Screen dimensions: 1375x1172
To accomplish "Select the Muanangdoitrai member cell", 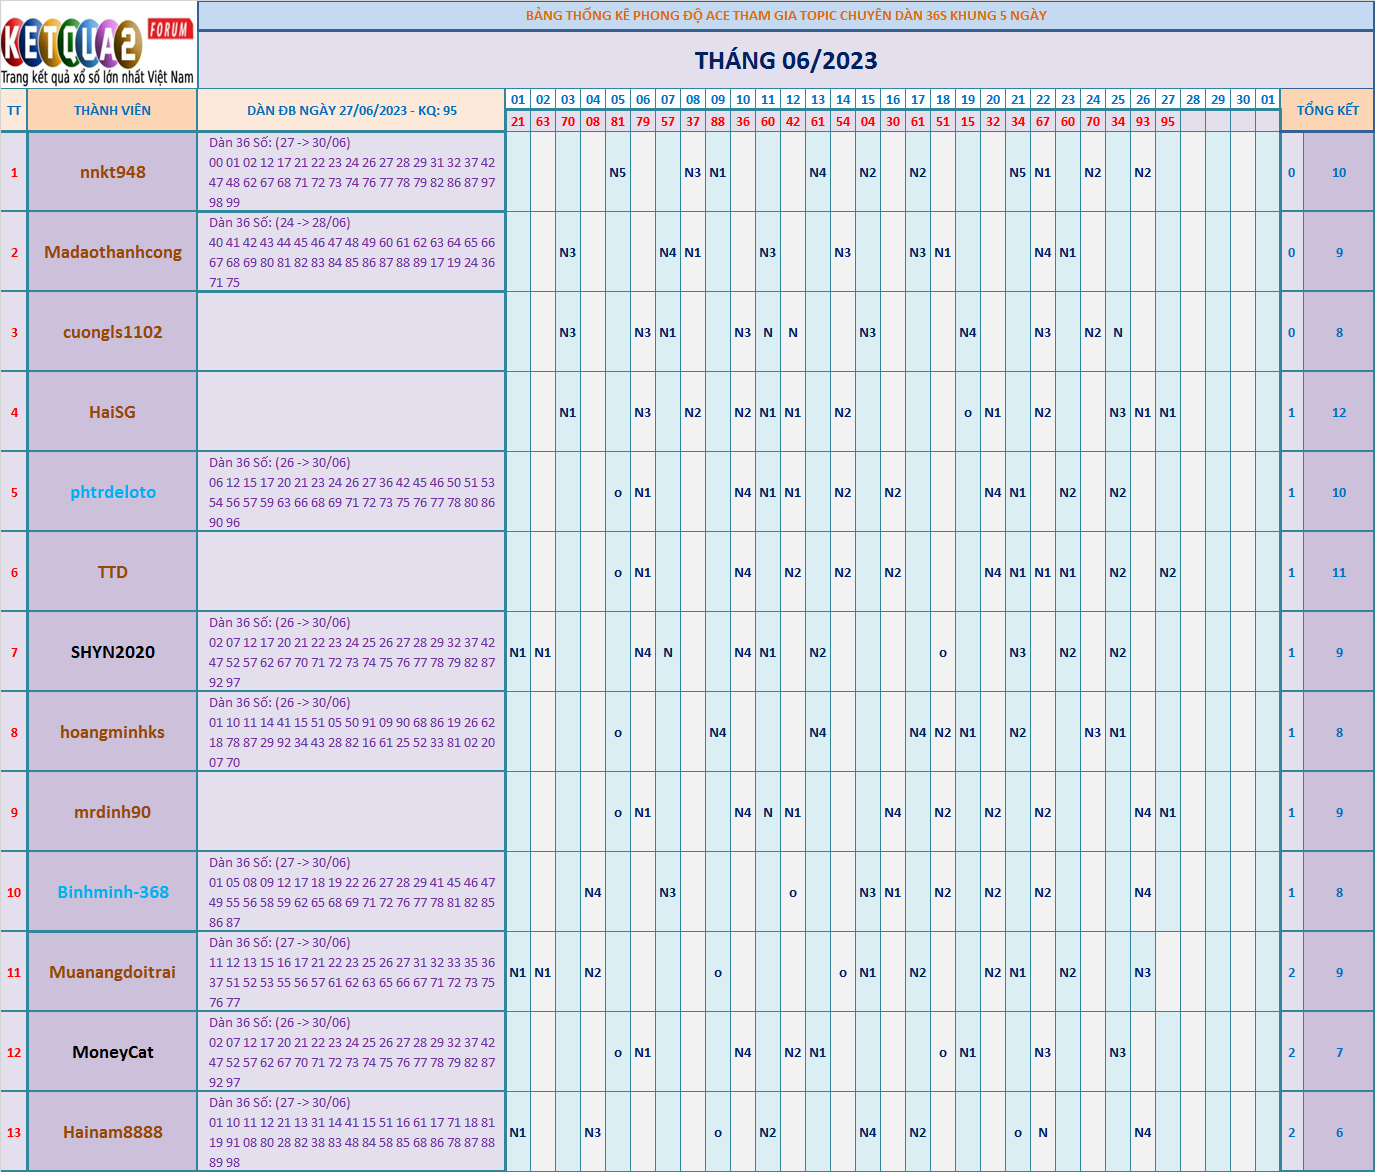I will click(113, 972).
